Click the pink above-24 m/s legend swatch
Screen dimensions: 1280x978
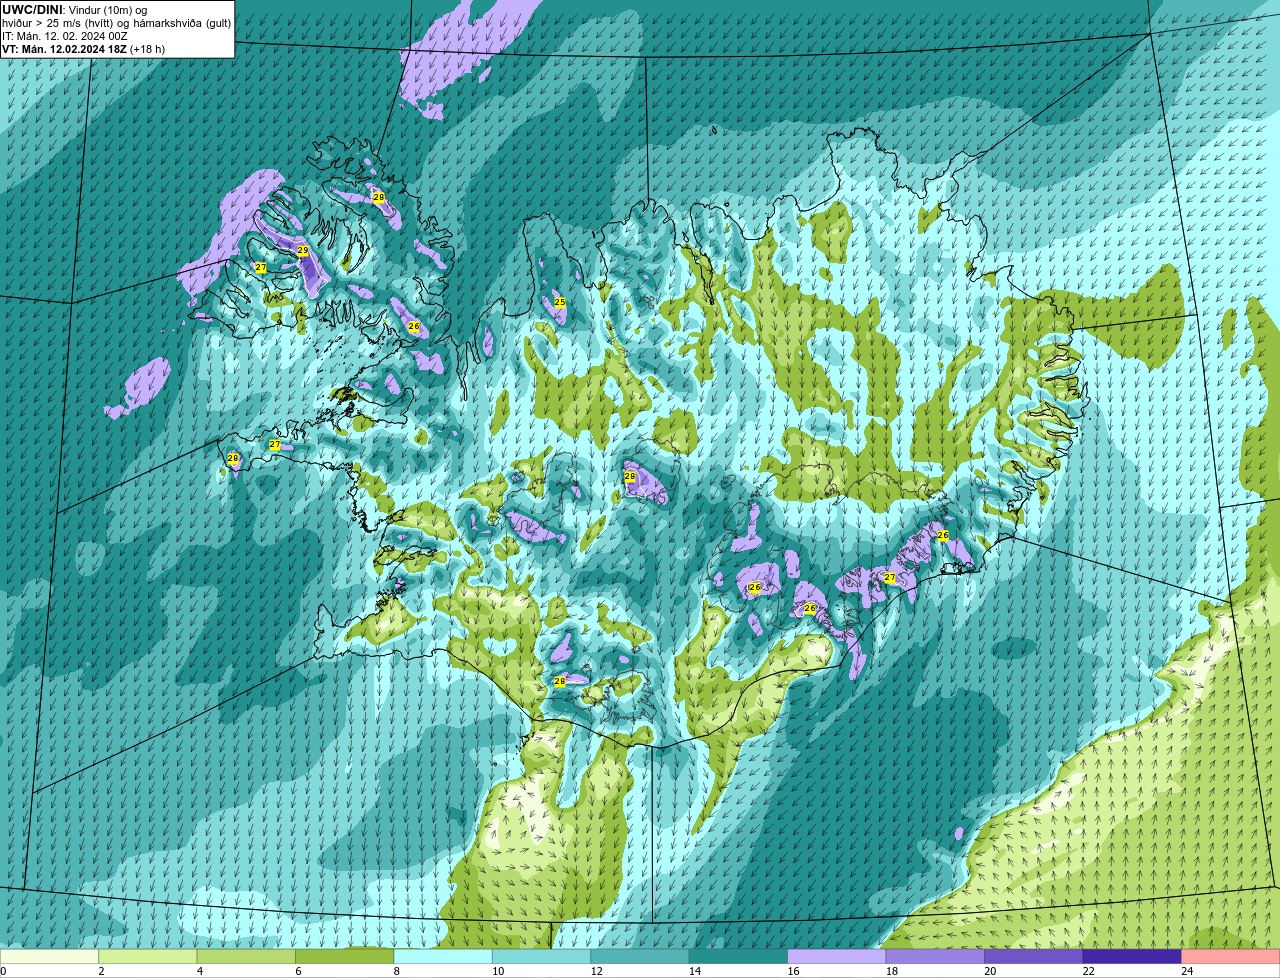point(1231,956)
